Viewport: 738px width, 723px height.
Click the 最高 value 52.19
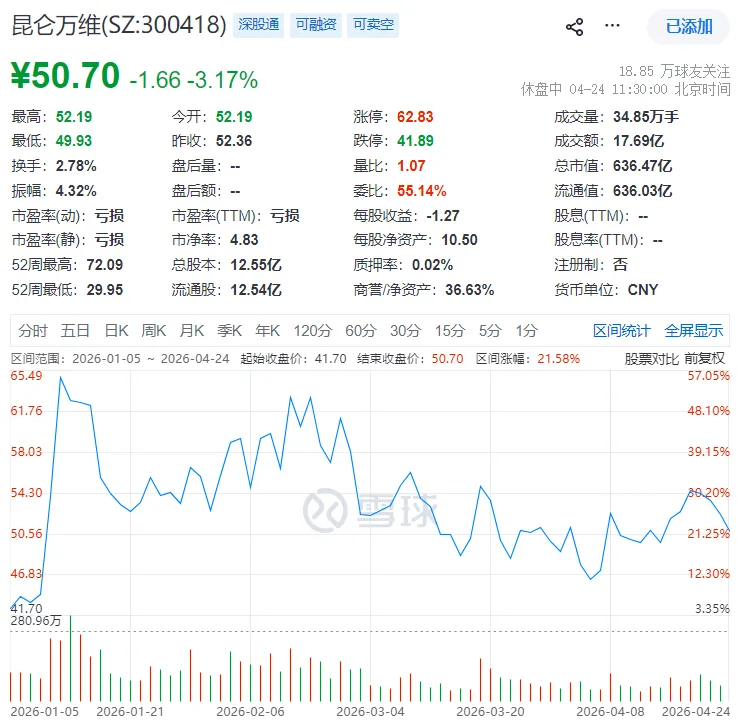click(x=74, y=117)
